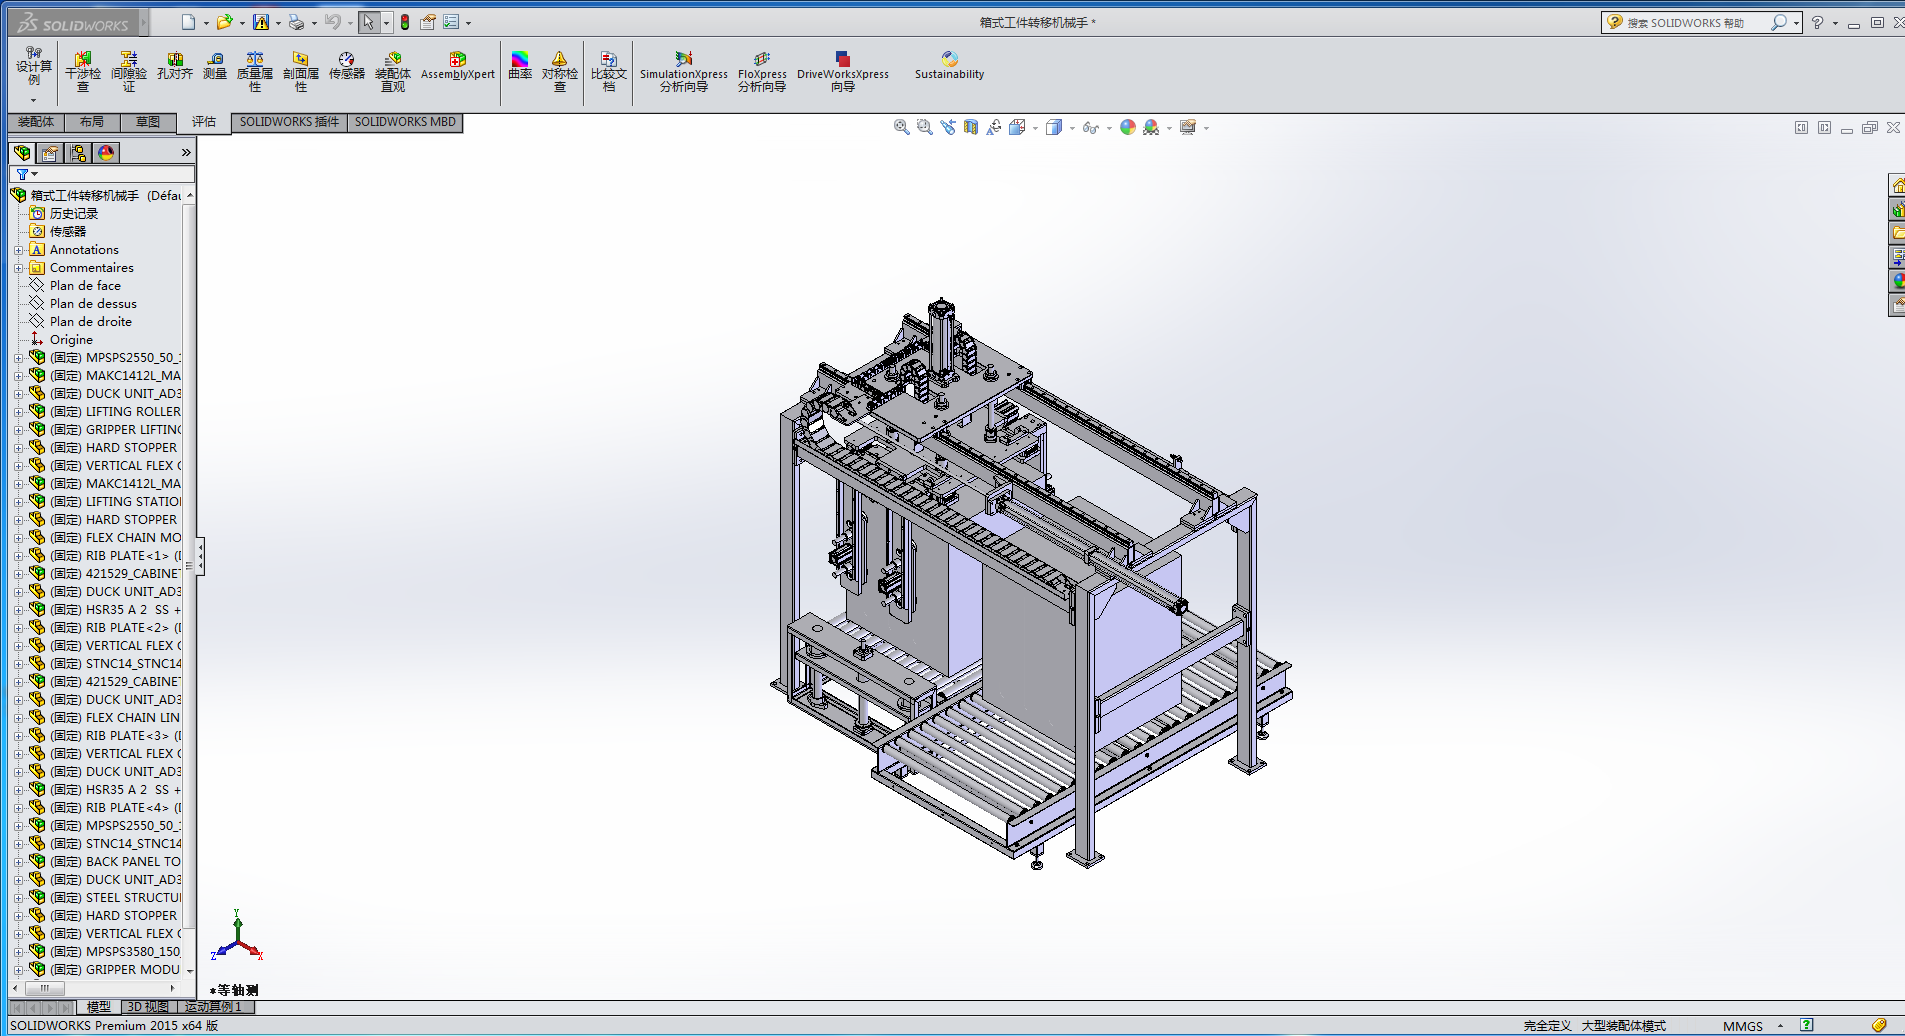The height and width of the screenshot is (1036, 1905).
Task: Open the Sustainability tool
Action: [949, 66]
